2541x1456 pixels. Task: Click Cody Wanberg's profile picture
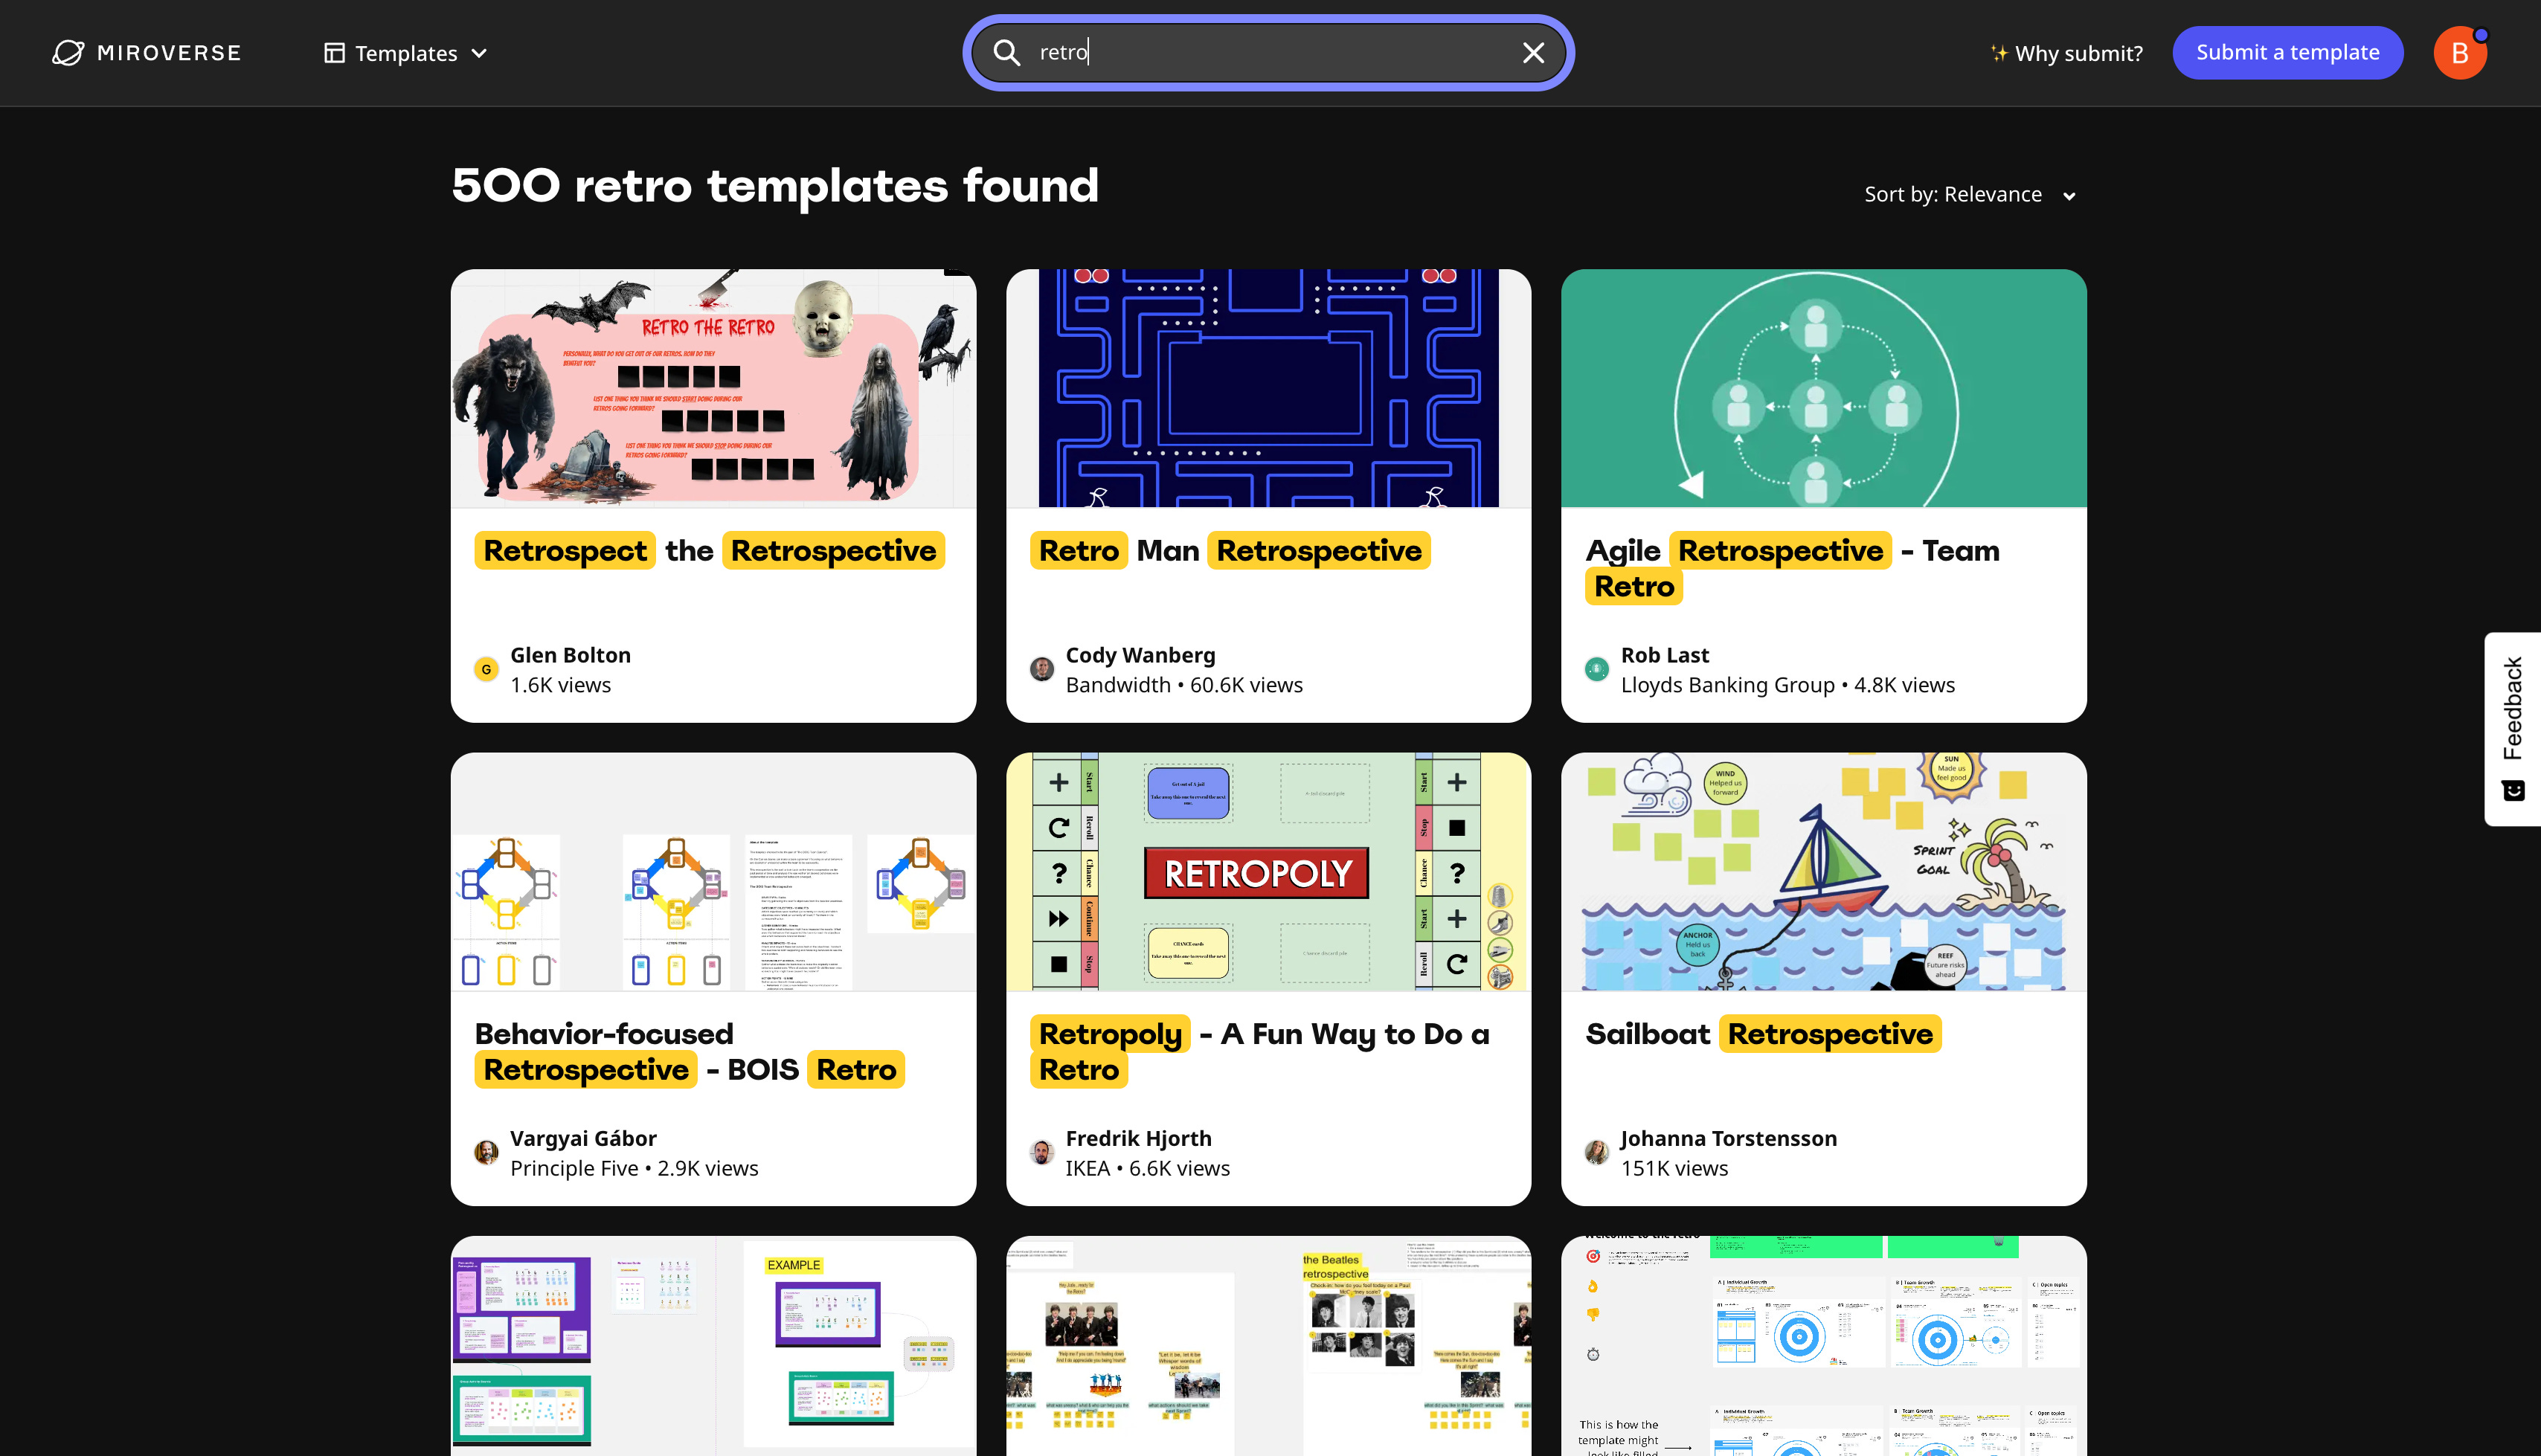[x=1041, y=669]
